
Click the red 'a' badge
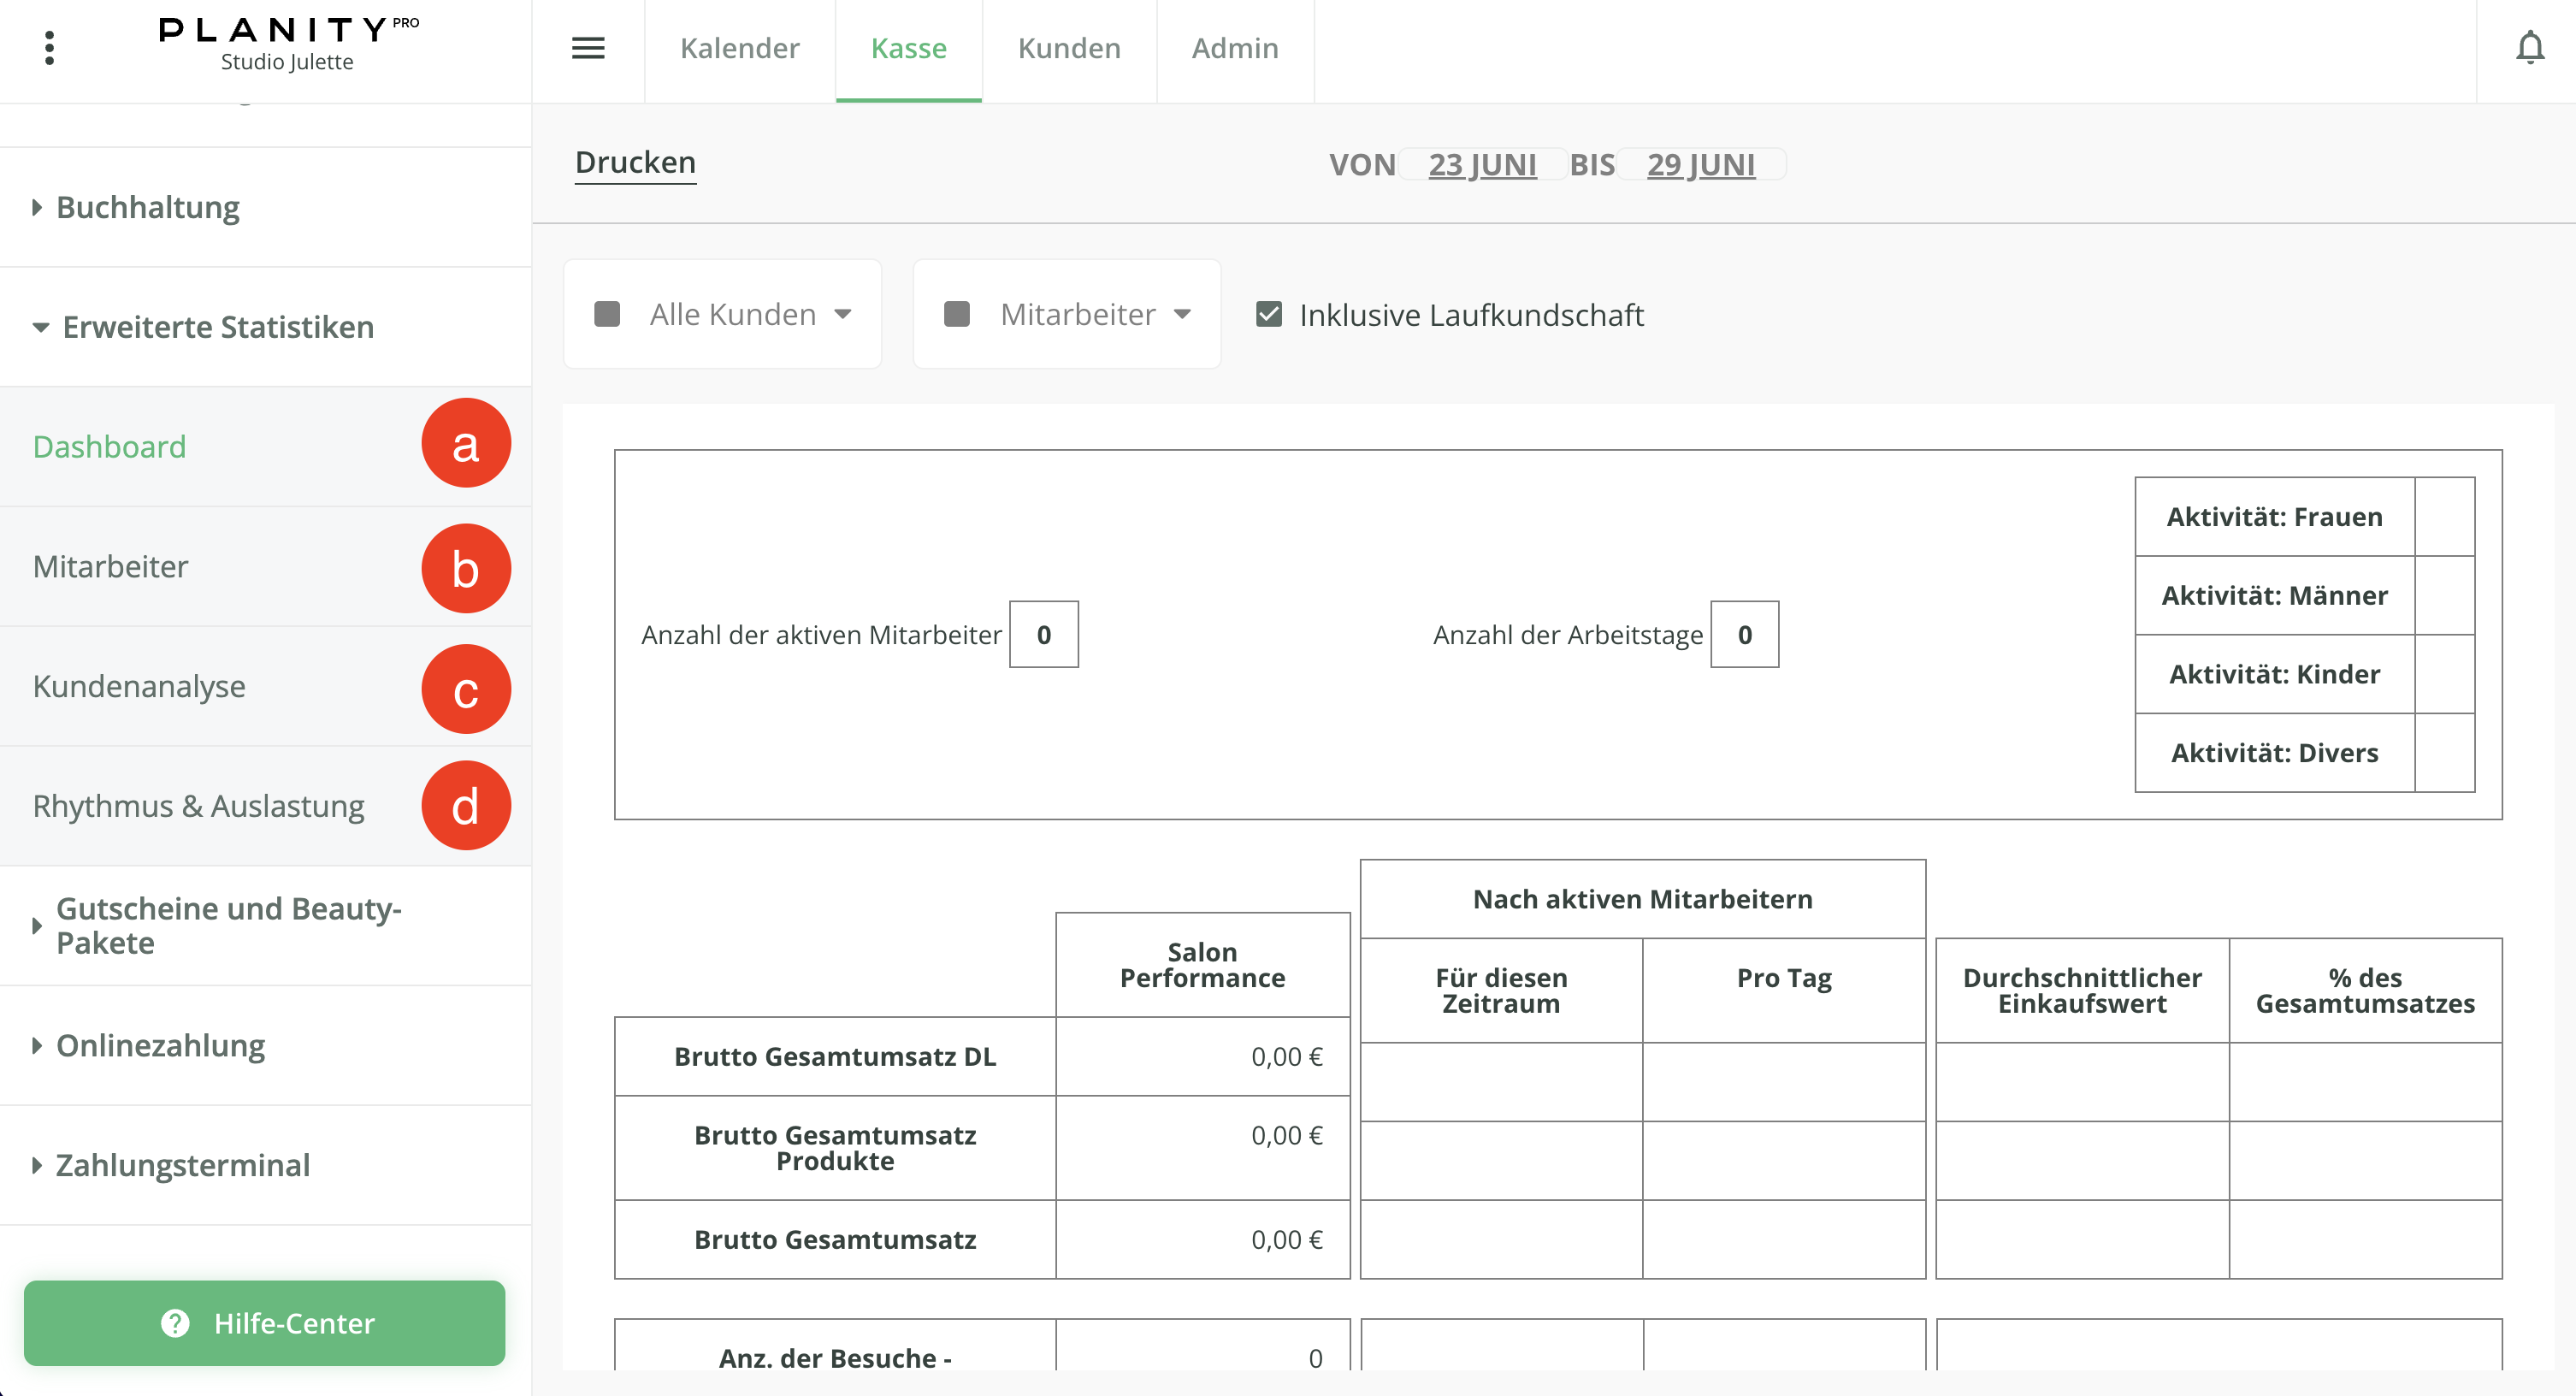tap(465, 444)
